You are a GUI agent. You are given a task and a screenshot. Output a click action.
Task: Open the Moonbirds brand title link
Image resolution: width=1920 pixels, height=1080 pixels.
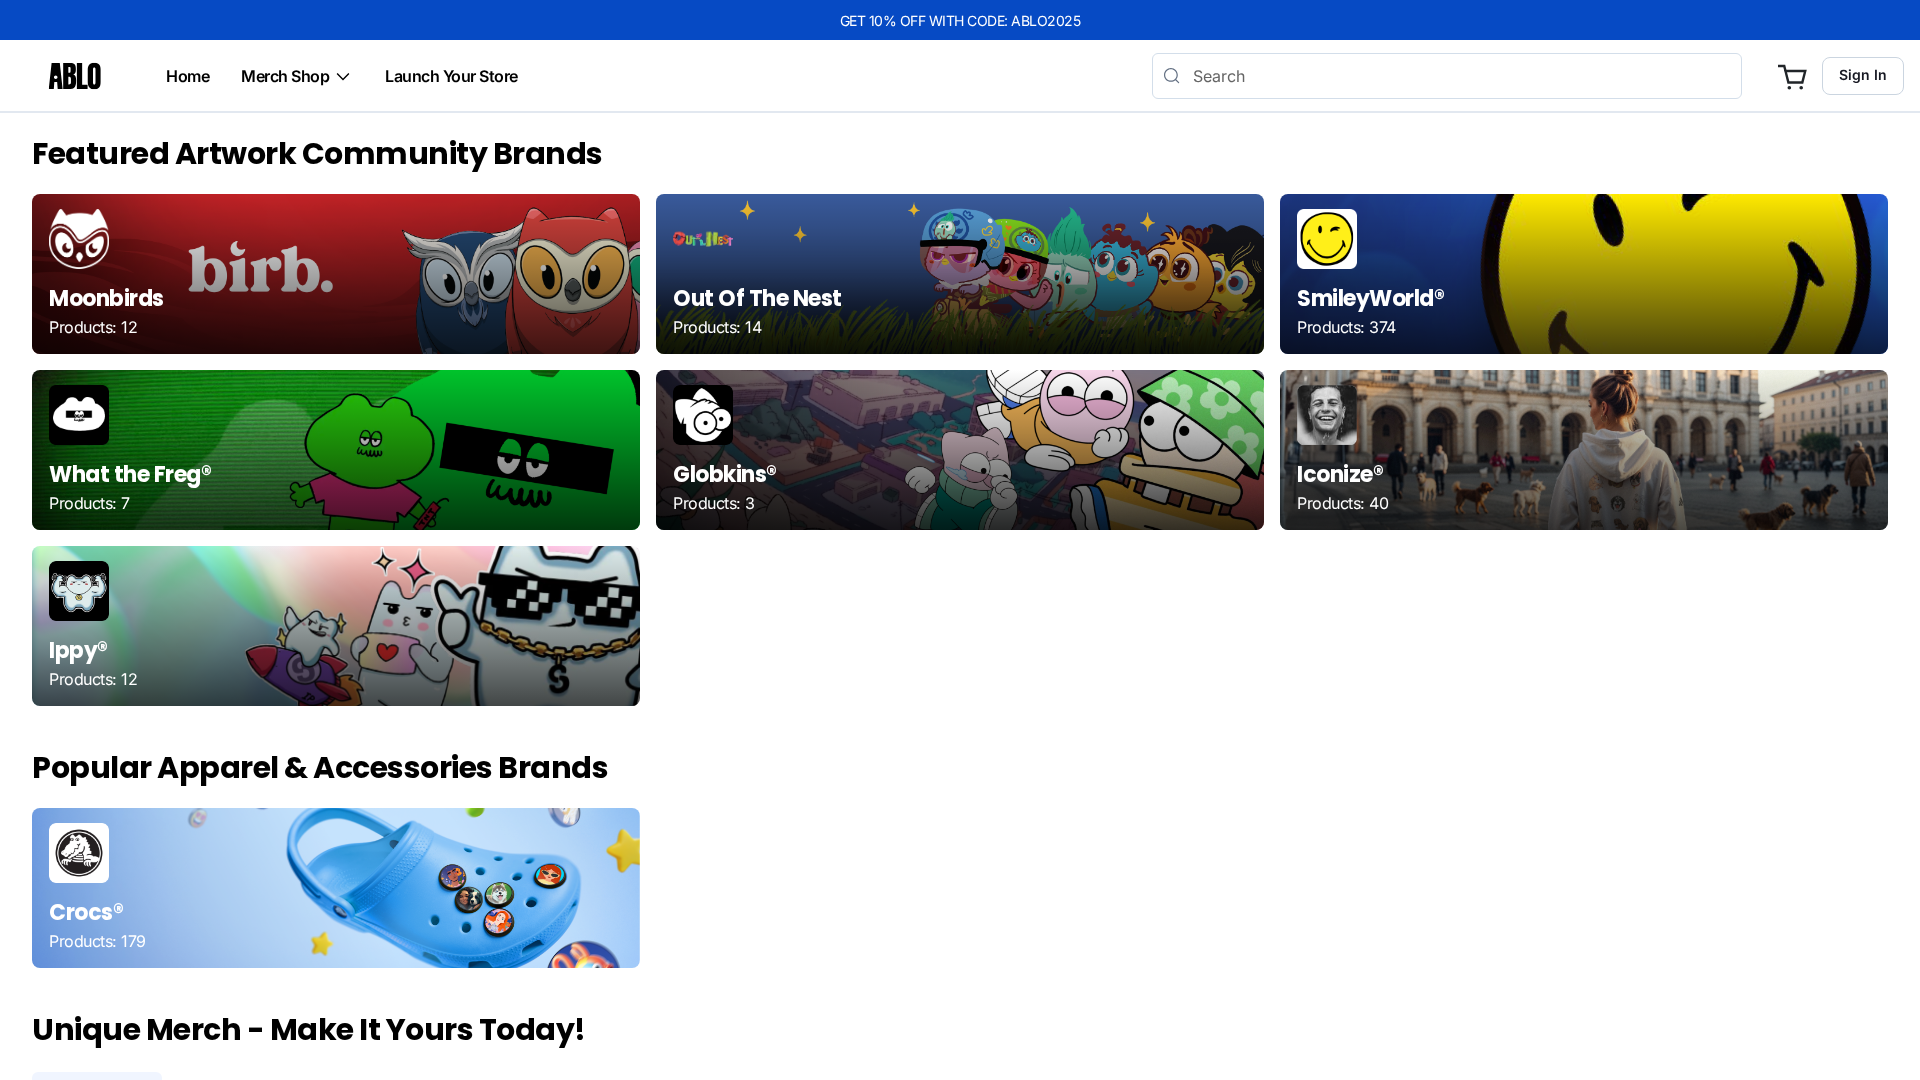106,298
